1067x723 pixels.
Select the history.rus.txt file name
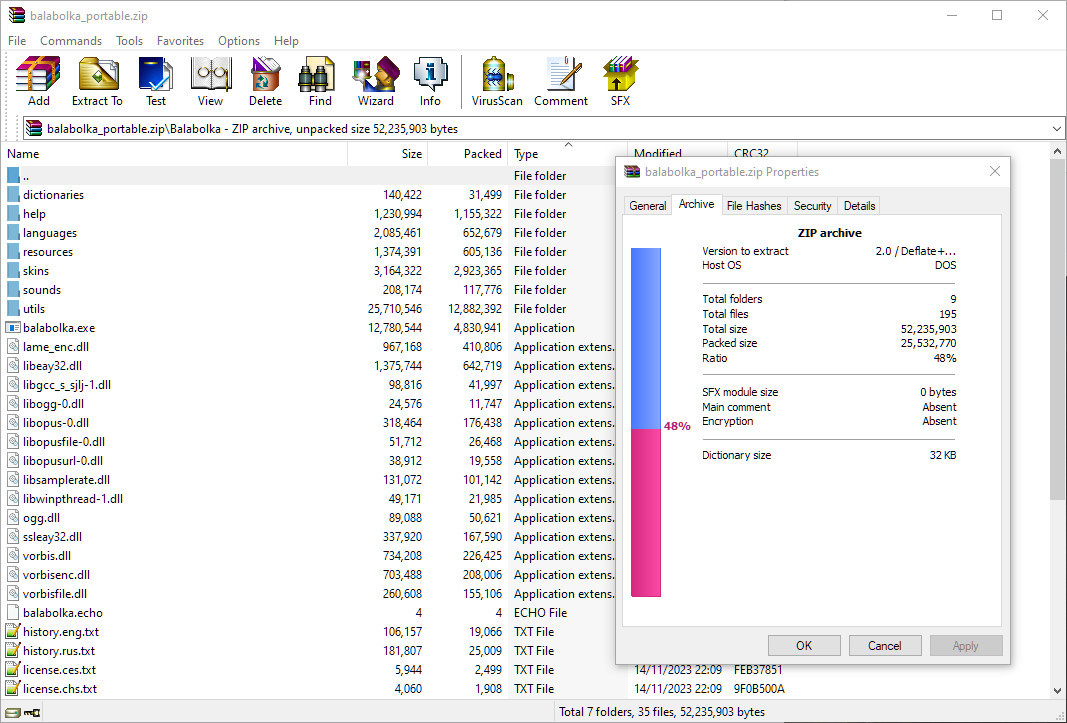(x=59, y=651)
